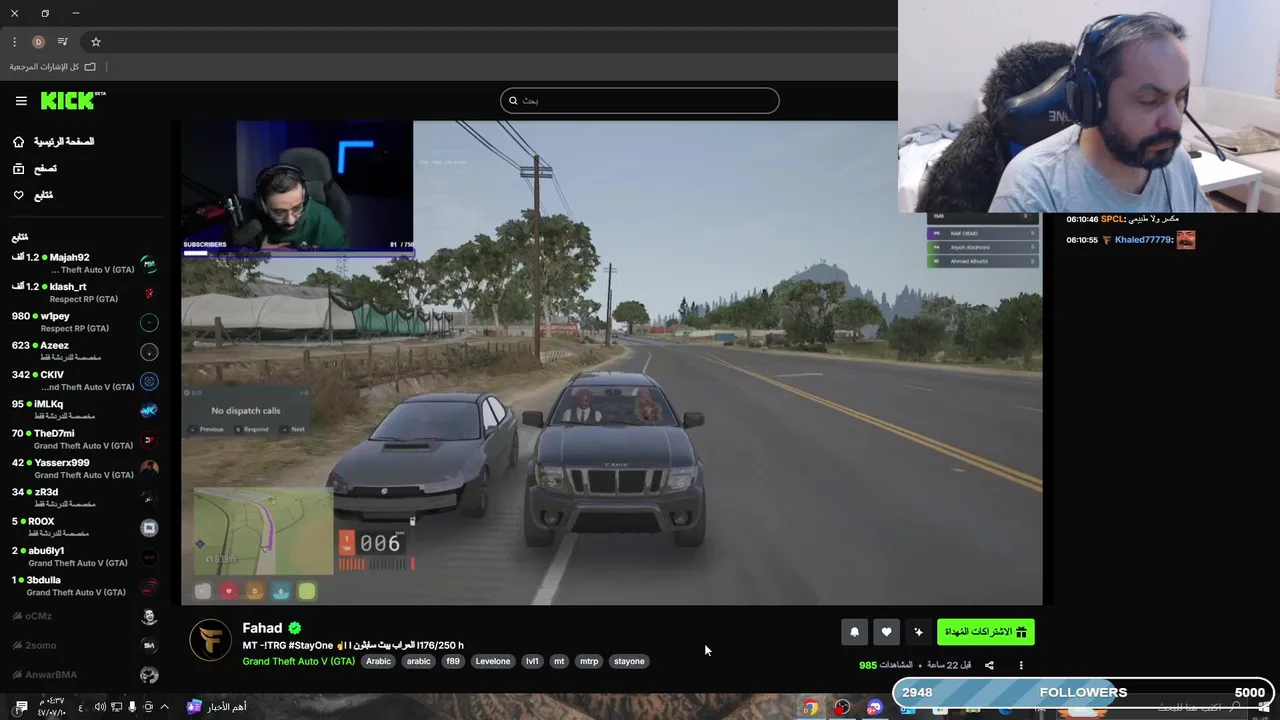Open the iMLKq channel in the sidebar
This screenshot has width=1280, height=720.
(84, 410)
